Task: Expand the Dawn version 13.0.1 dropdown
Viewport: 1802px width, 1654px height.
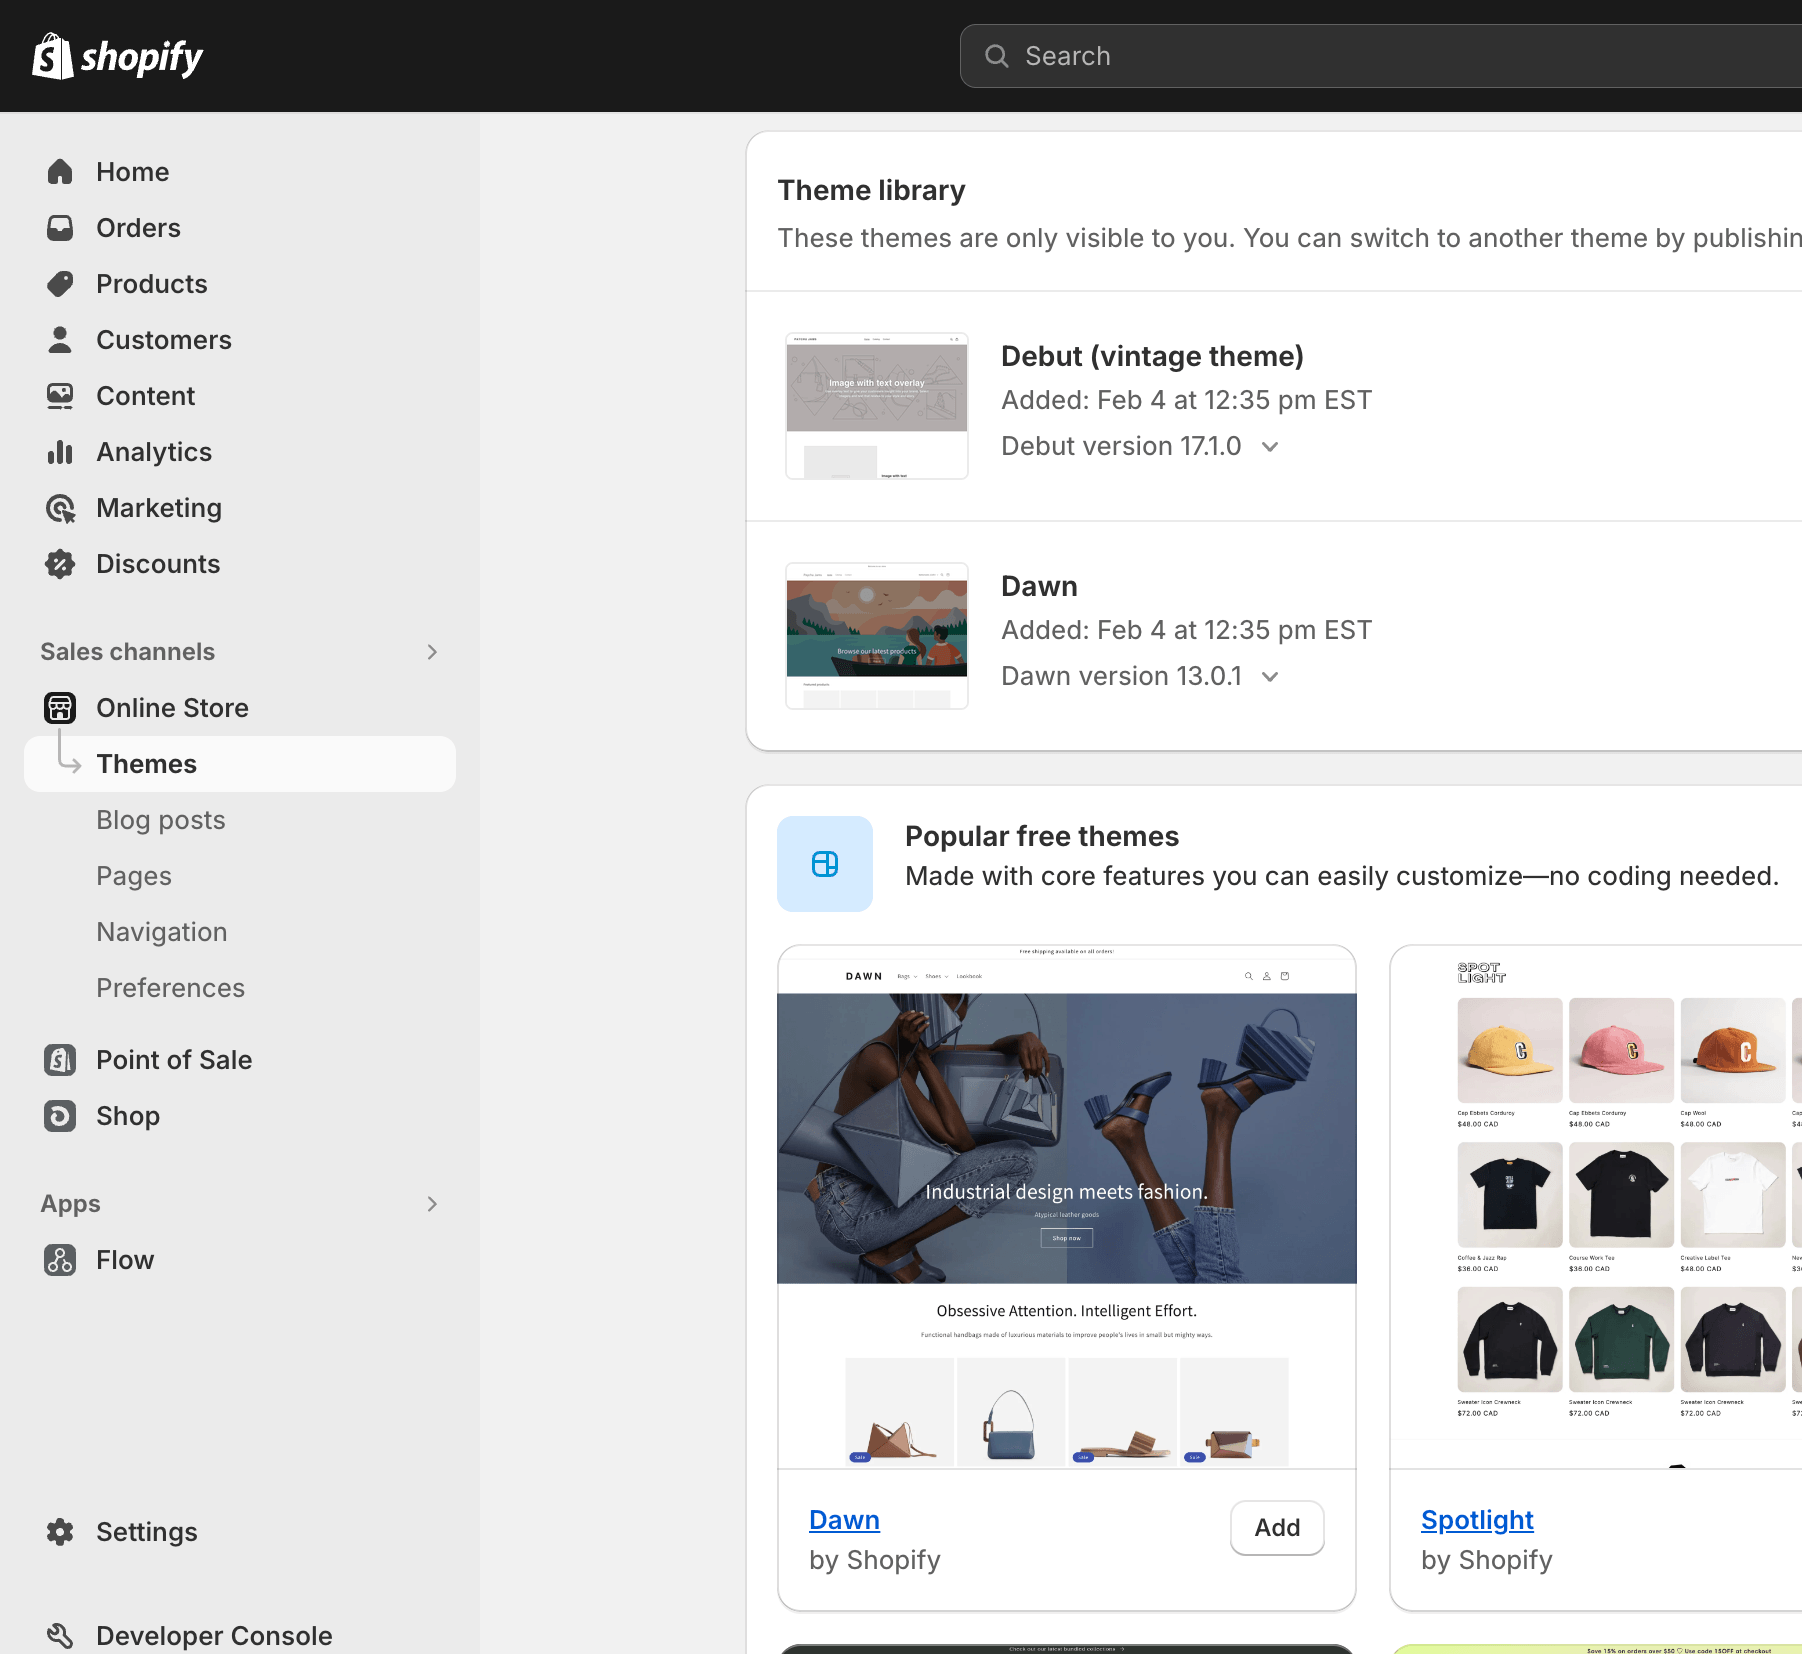Action: (x=1270, y=677)
